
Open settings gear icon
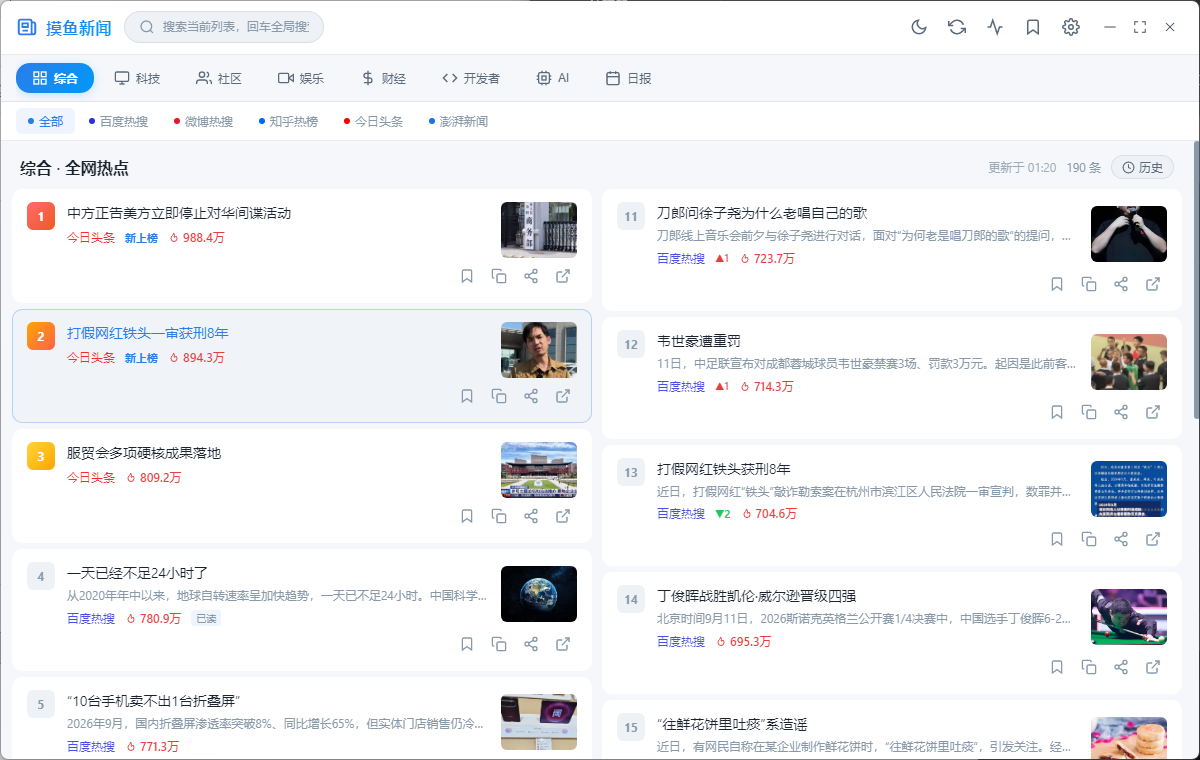pos(1071,27)
